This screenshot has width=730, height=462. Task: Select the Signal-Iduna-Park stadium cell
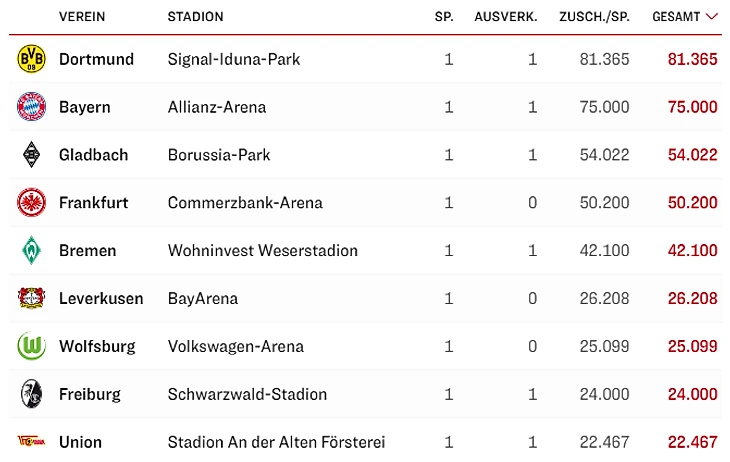click(x=234, y=59)
